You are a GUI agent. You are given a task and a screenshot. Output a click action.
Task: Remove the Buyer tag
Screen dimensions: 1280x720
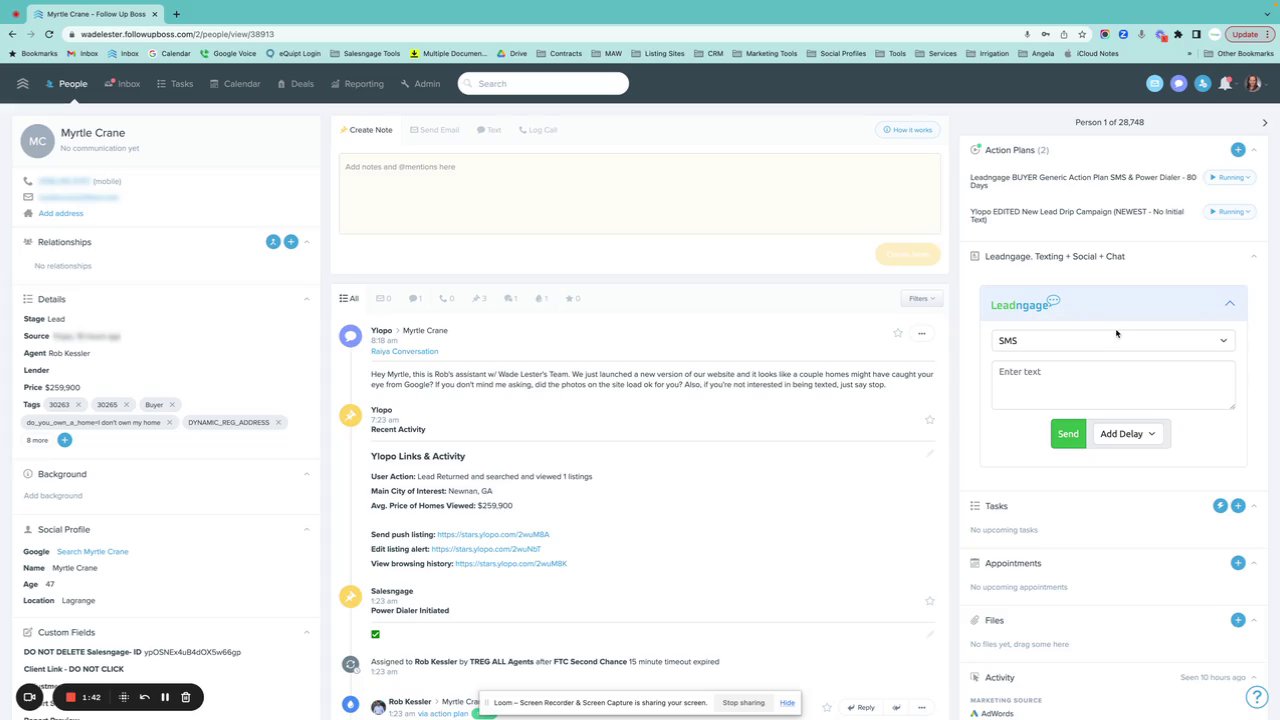point(172,405)
